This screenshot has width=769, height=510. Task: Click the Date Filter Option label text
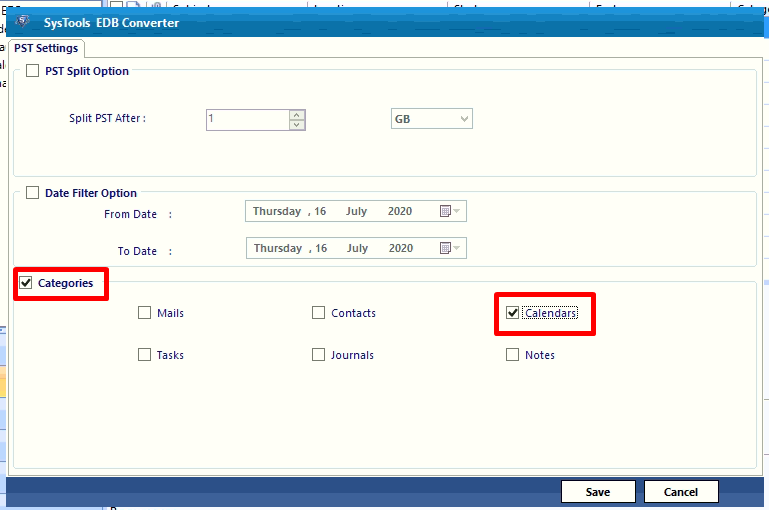(x=91, y=193)
